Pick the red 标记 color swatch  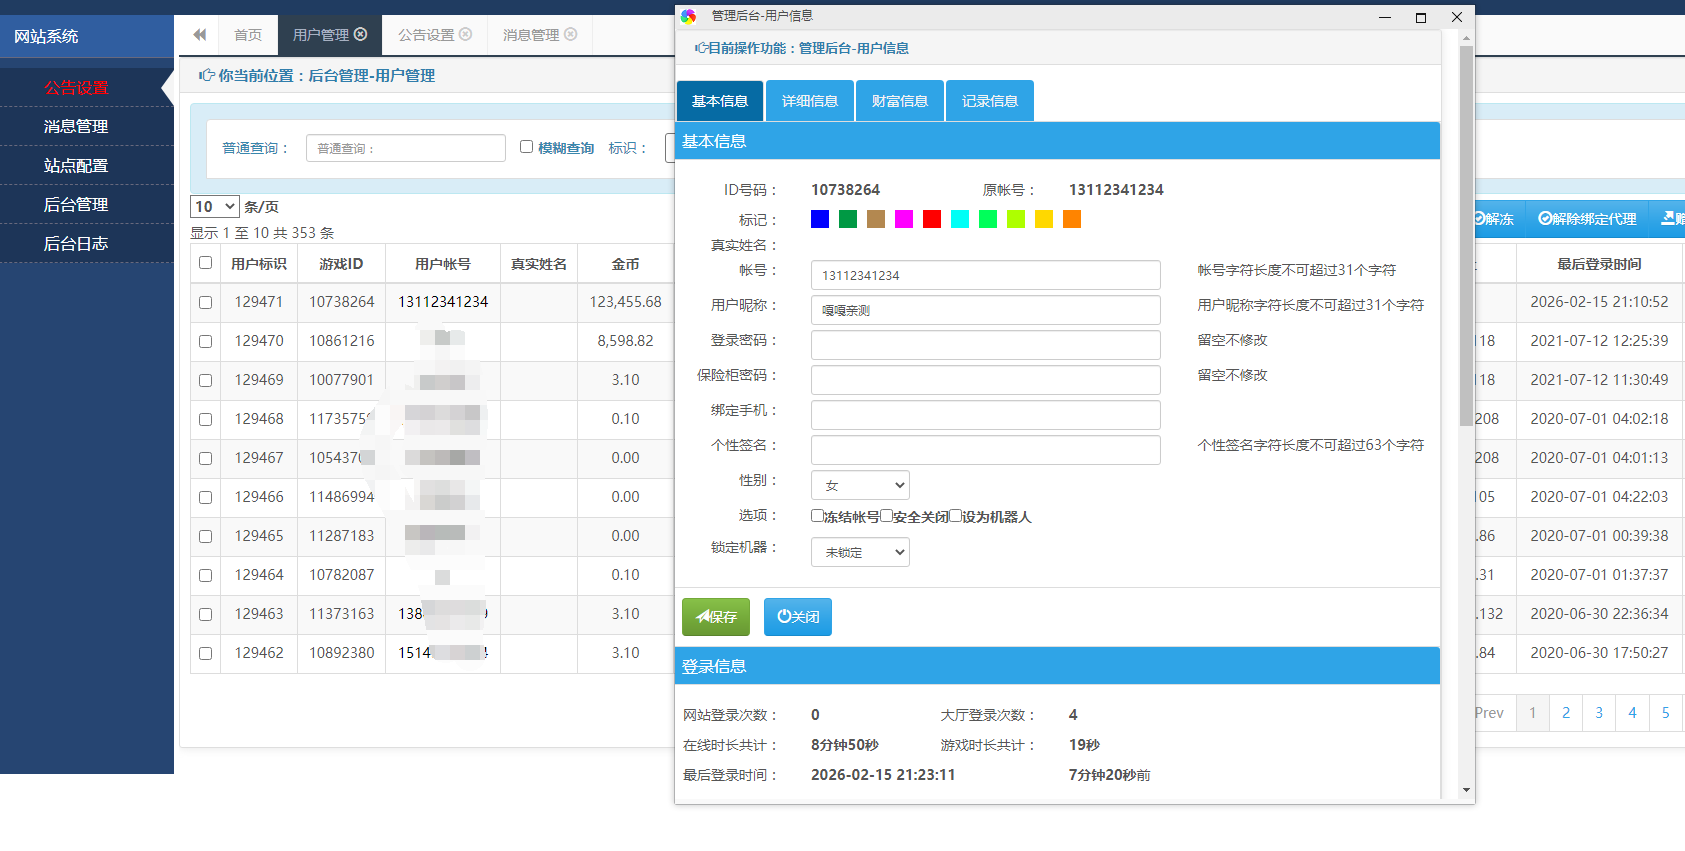[x=932, y=219]
